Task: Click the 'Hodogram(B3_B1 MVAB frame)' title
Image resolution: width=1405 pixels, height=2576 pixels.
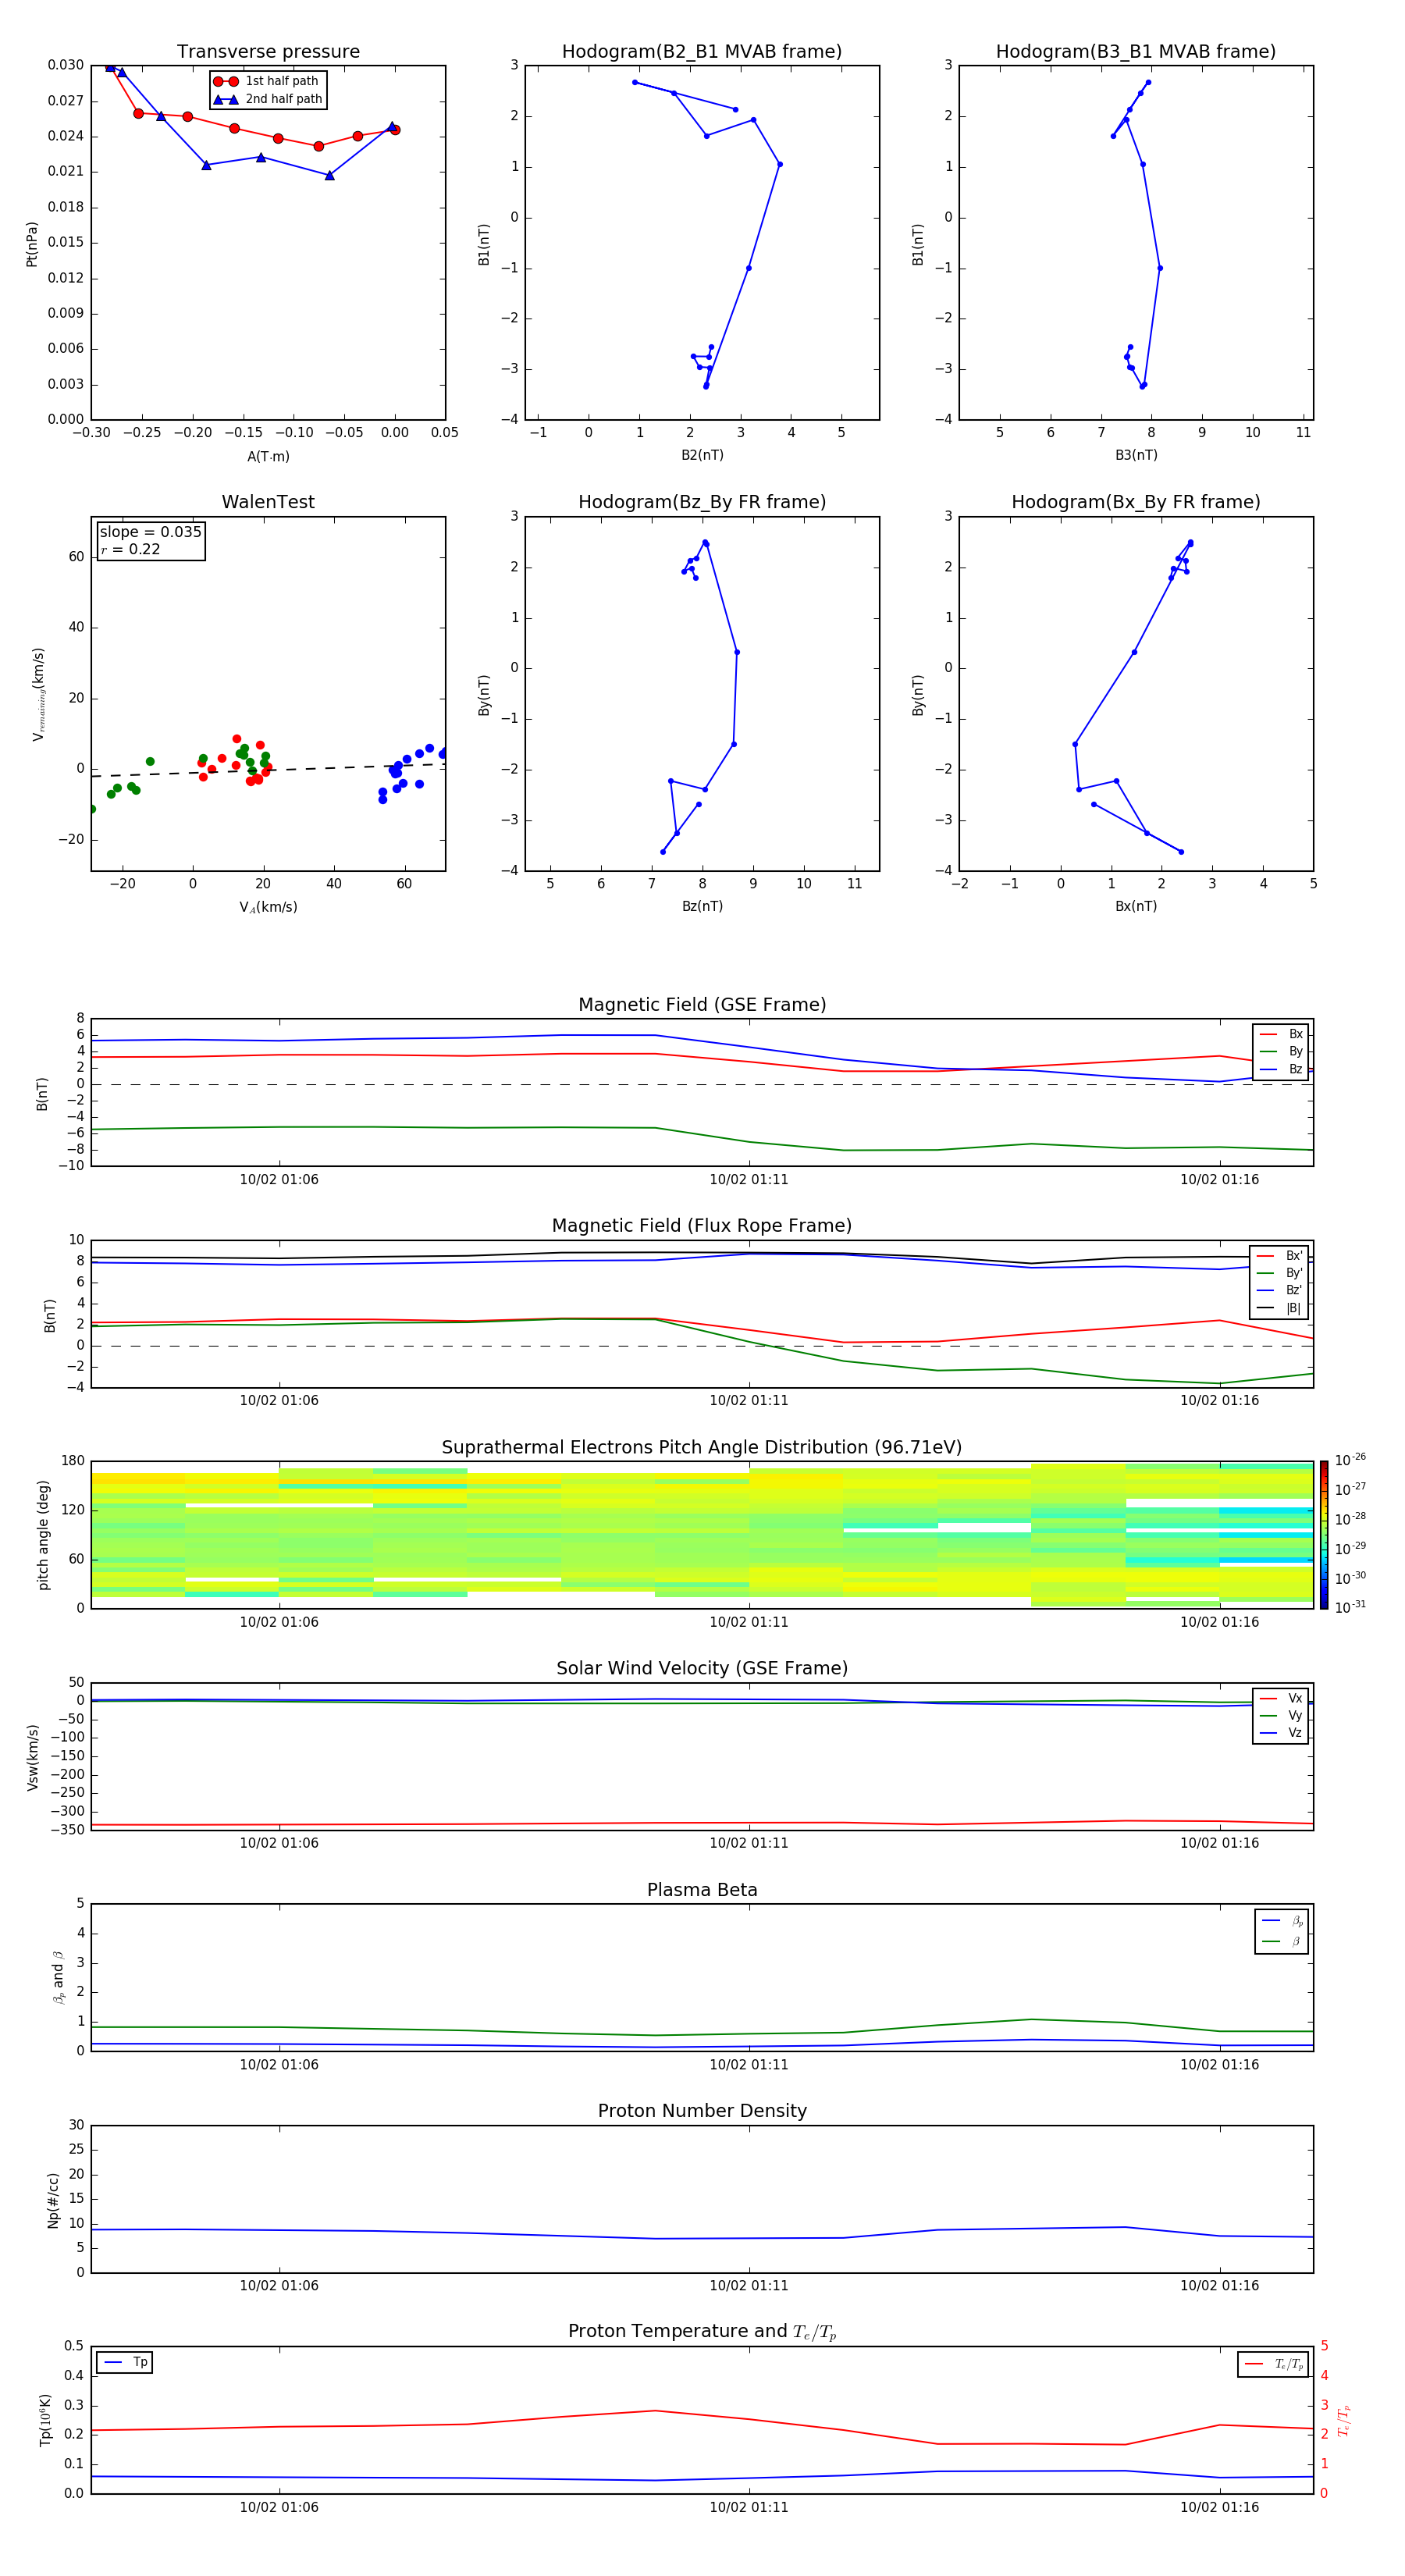Action: [x=1136, y=51]
